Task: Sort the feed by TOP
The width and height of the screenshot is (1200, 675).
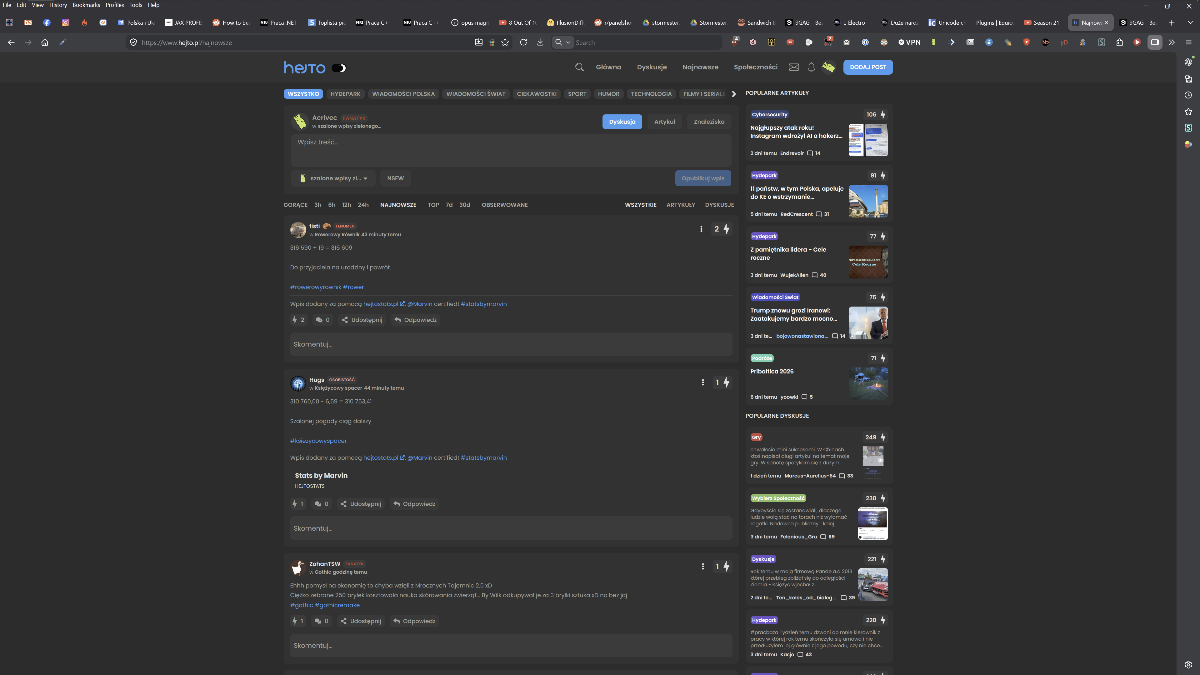Action: (434, 204)
